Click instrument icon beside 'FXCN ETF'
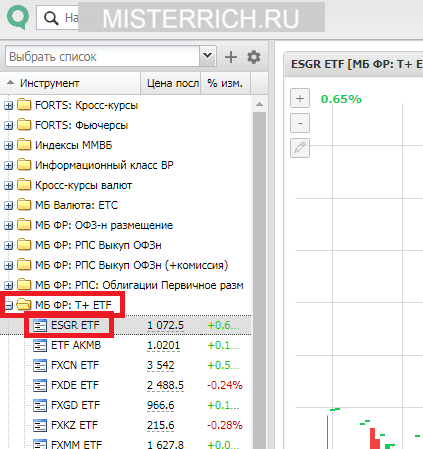 [x=40, y=366]
